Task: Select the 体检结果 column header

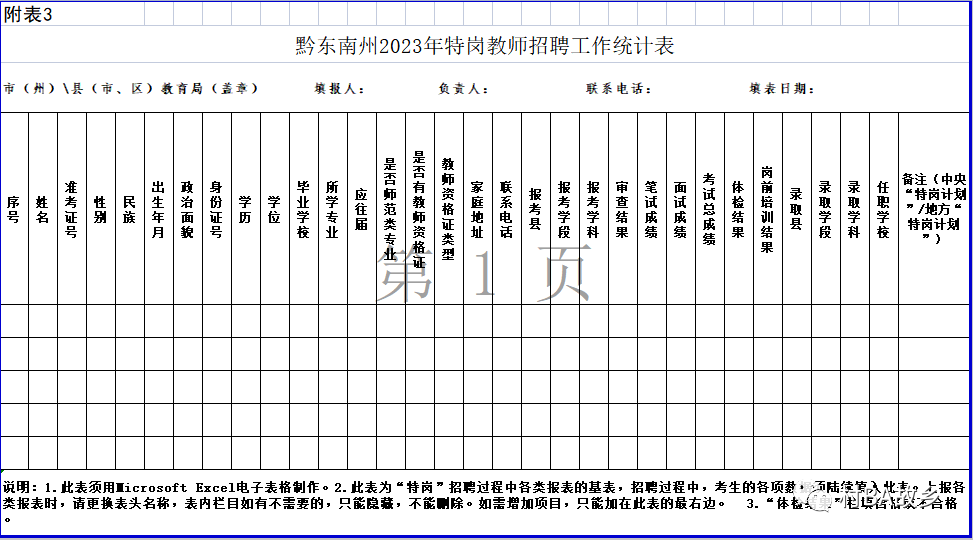Action: (x=739, y=209)
